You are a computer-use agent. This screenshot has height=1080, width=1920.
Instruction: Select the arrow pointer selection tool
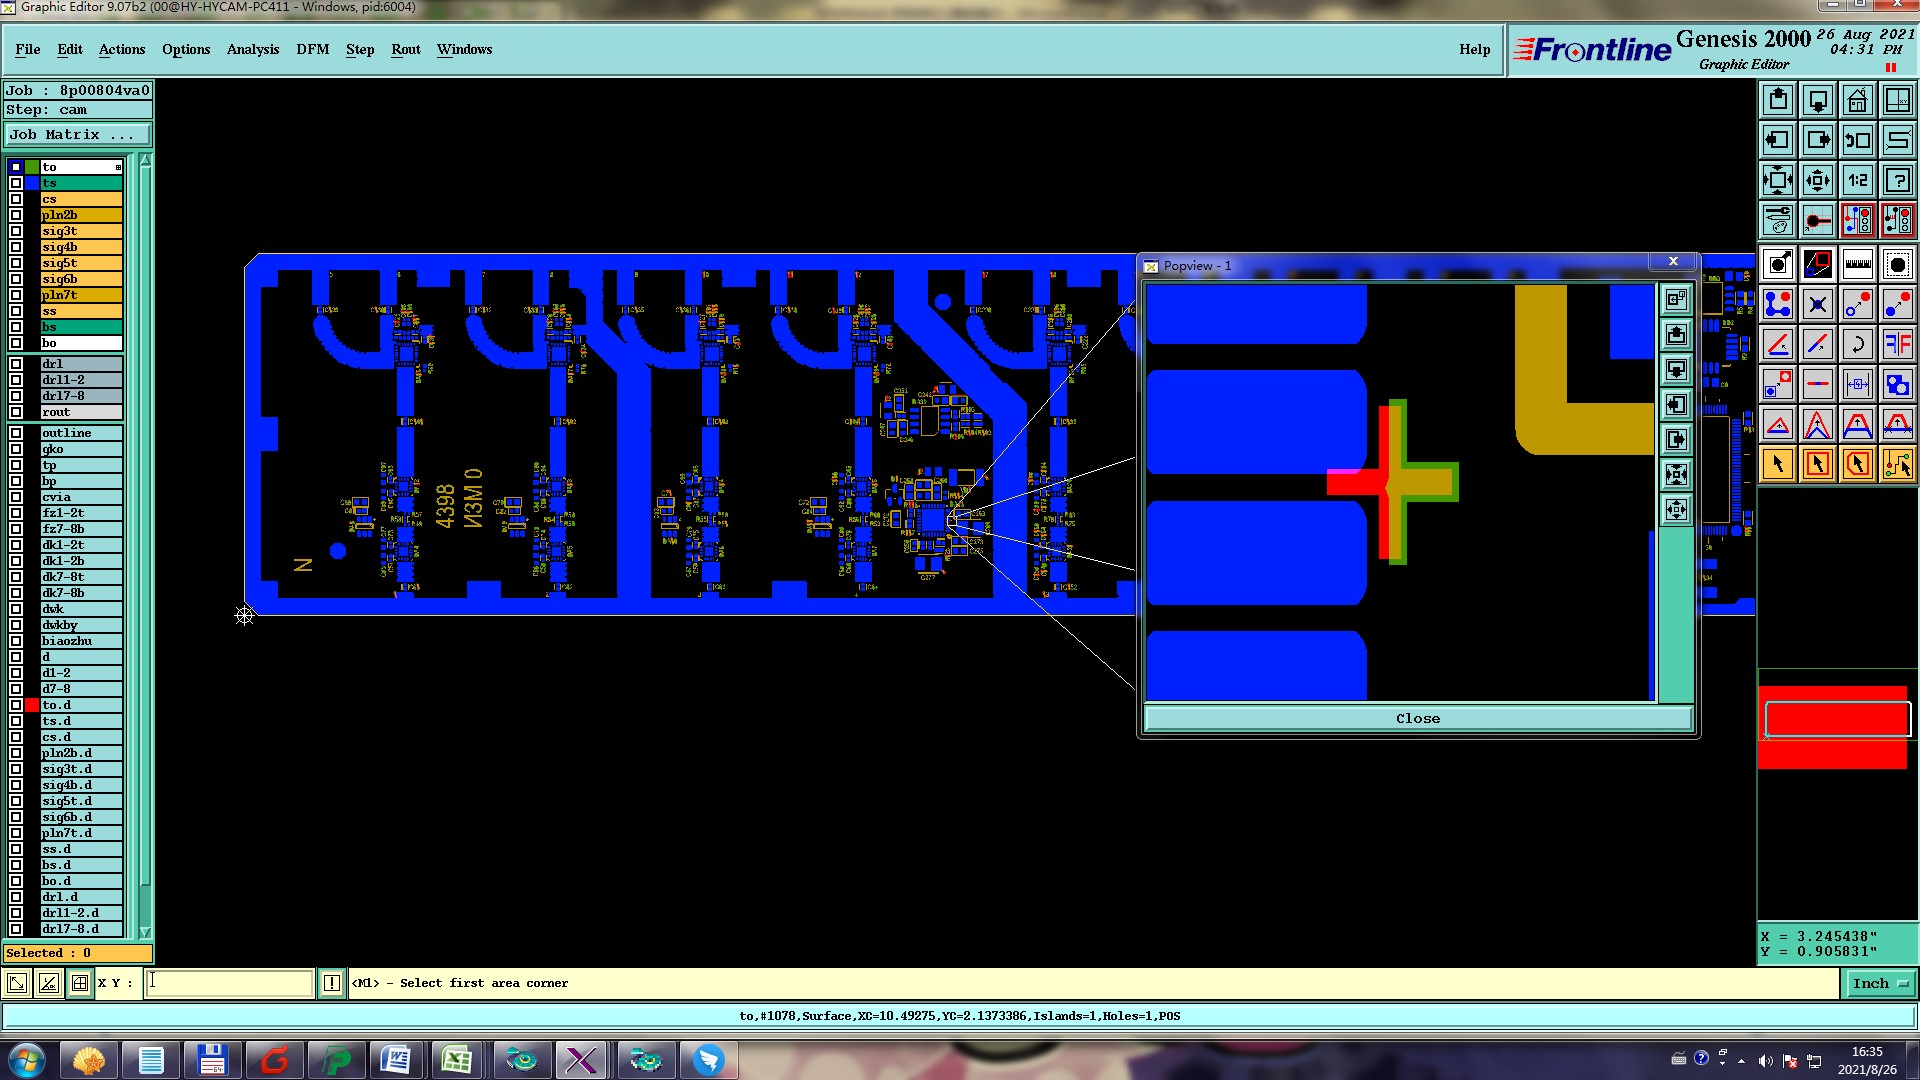pos(1777,464)
